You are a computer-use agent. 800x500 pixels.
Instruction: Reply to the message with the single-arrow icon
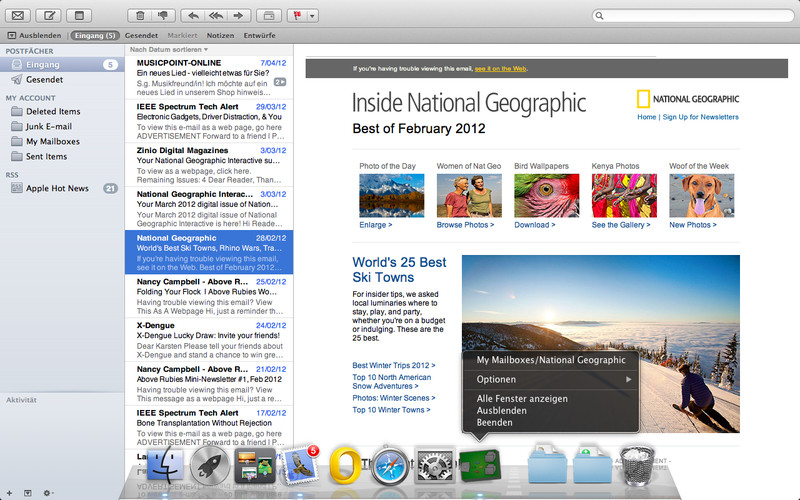pos(193,15)
